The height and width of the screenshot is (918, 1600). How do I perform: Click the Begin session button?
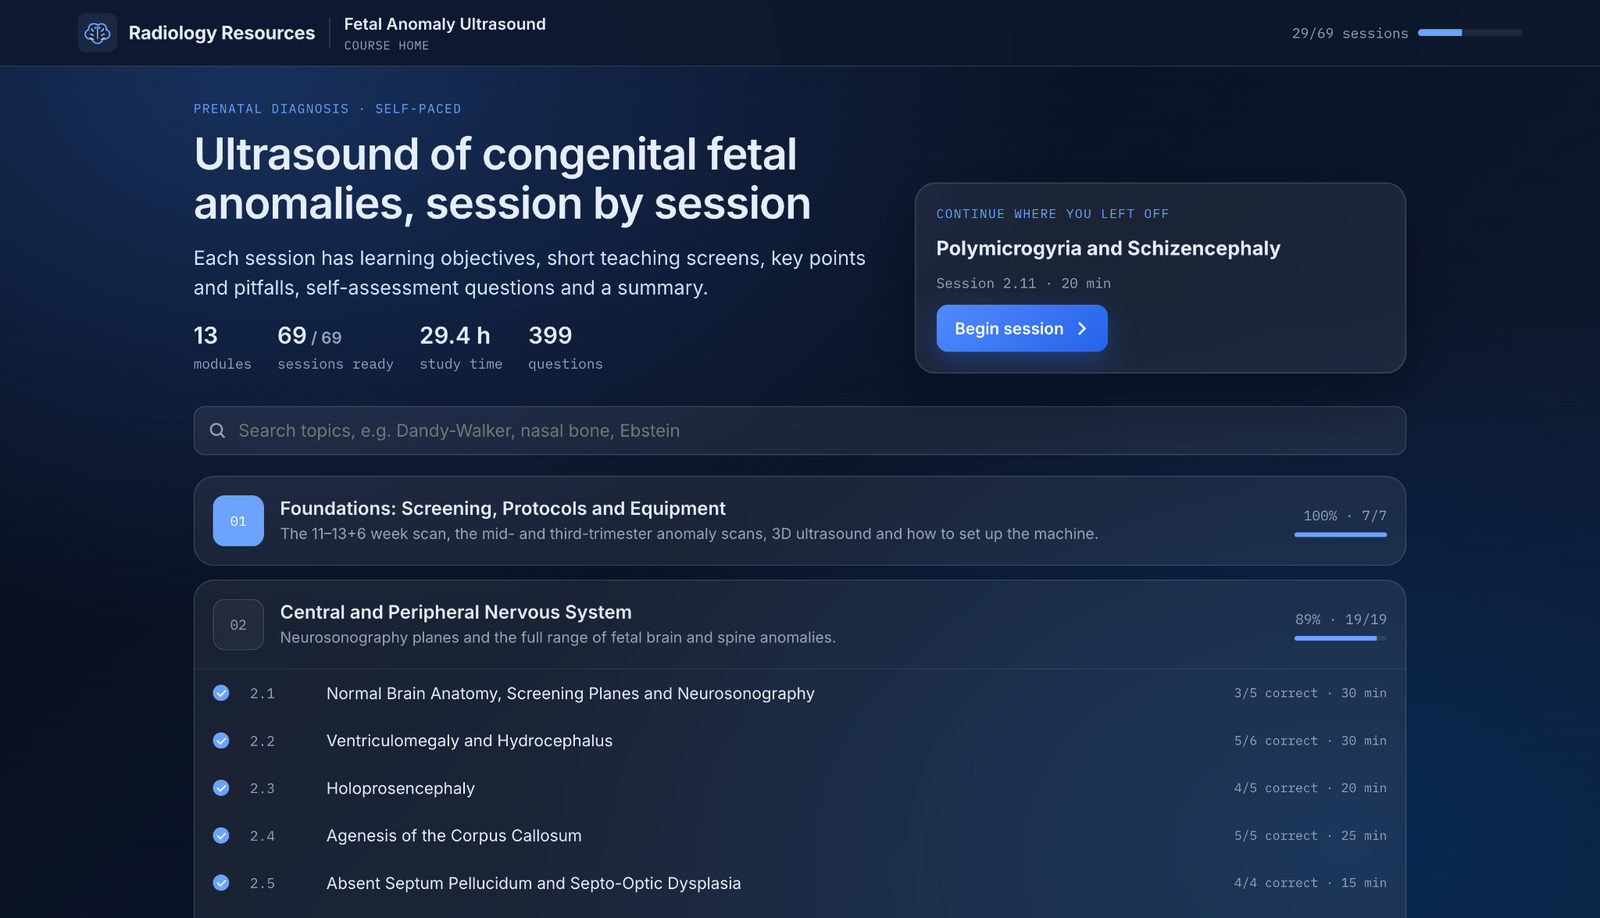1021,328
